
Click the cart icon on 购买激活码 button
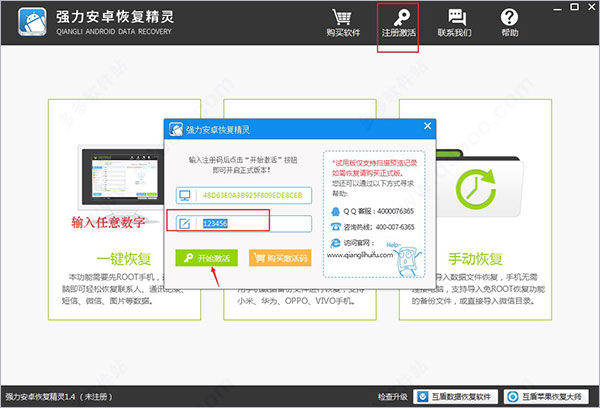pyautogui.click(x=259, y=258)
